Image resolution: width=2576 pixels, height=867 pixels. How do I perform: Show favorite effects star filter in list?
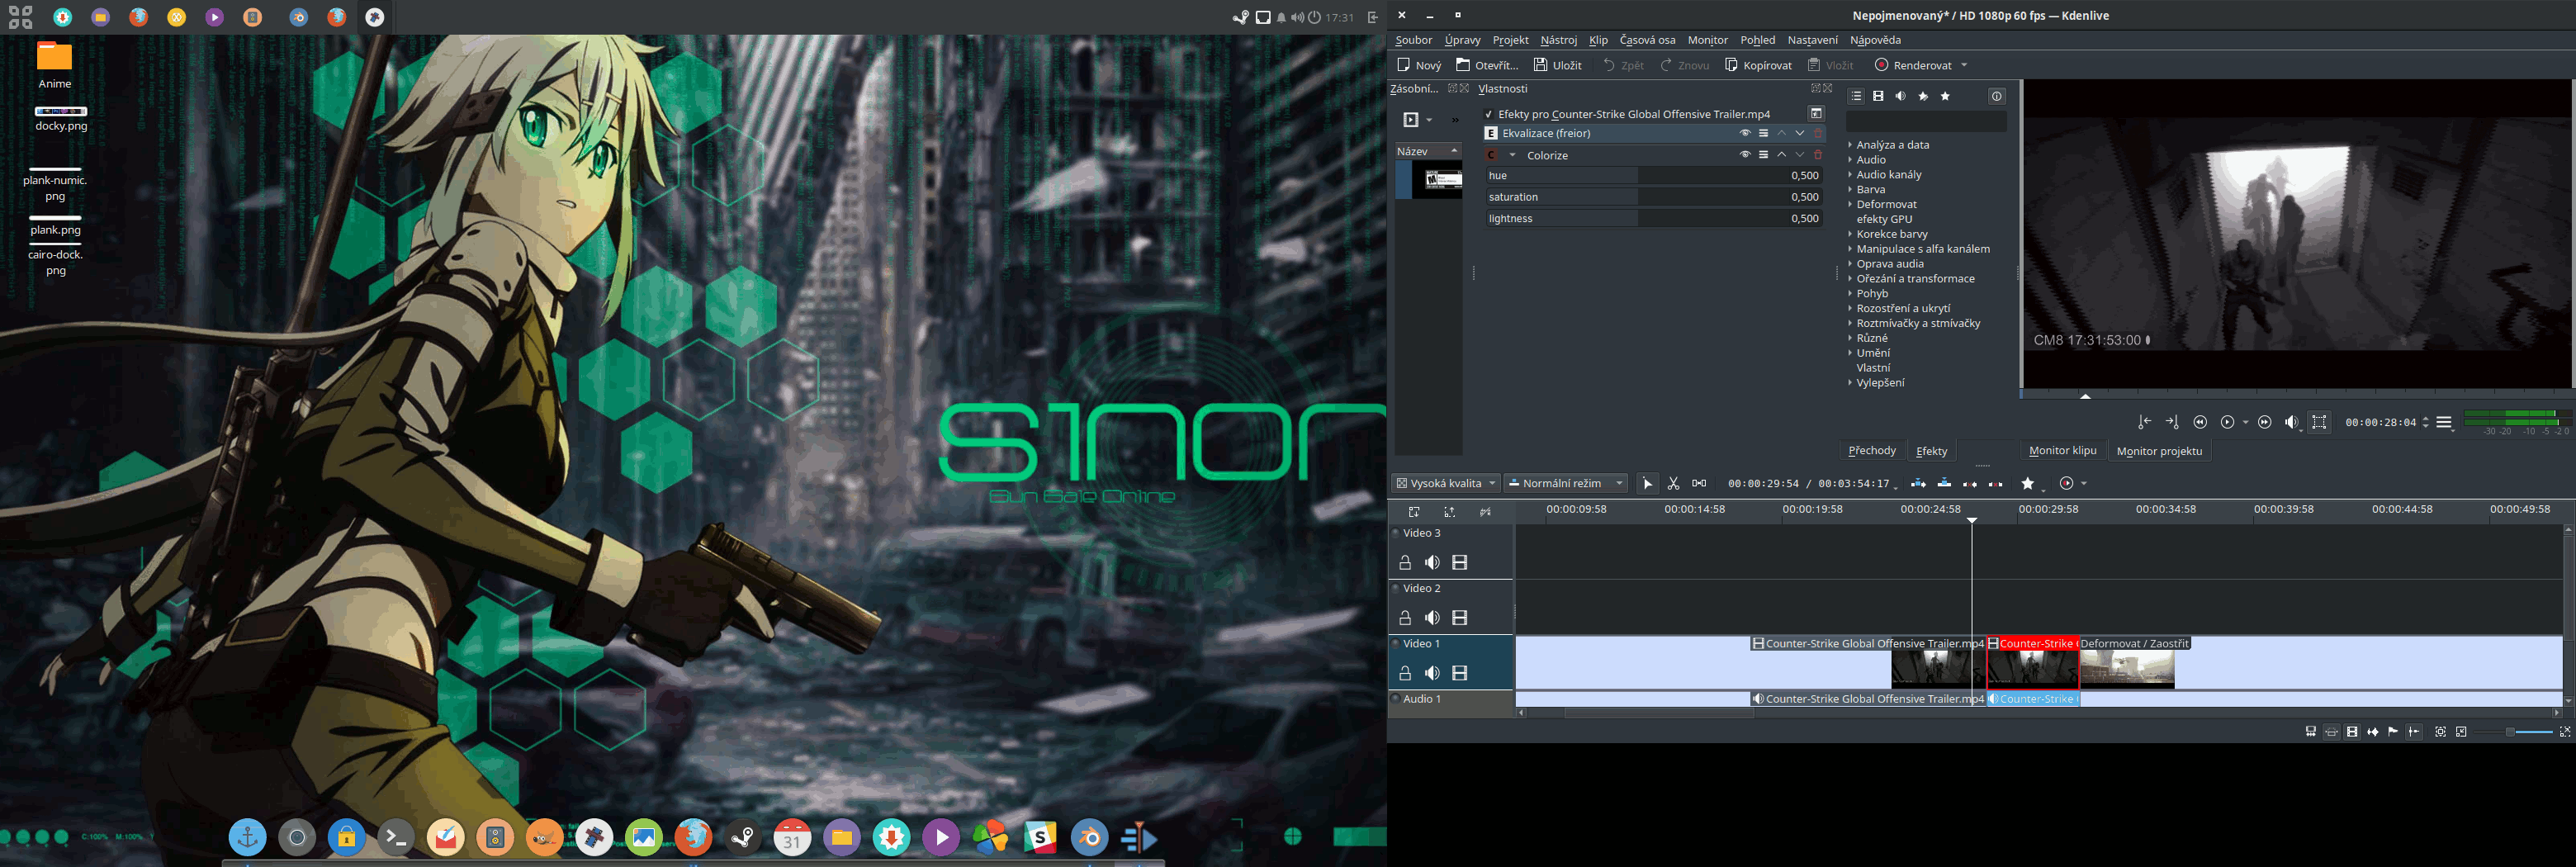click(1945, 96)
